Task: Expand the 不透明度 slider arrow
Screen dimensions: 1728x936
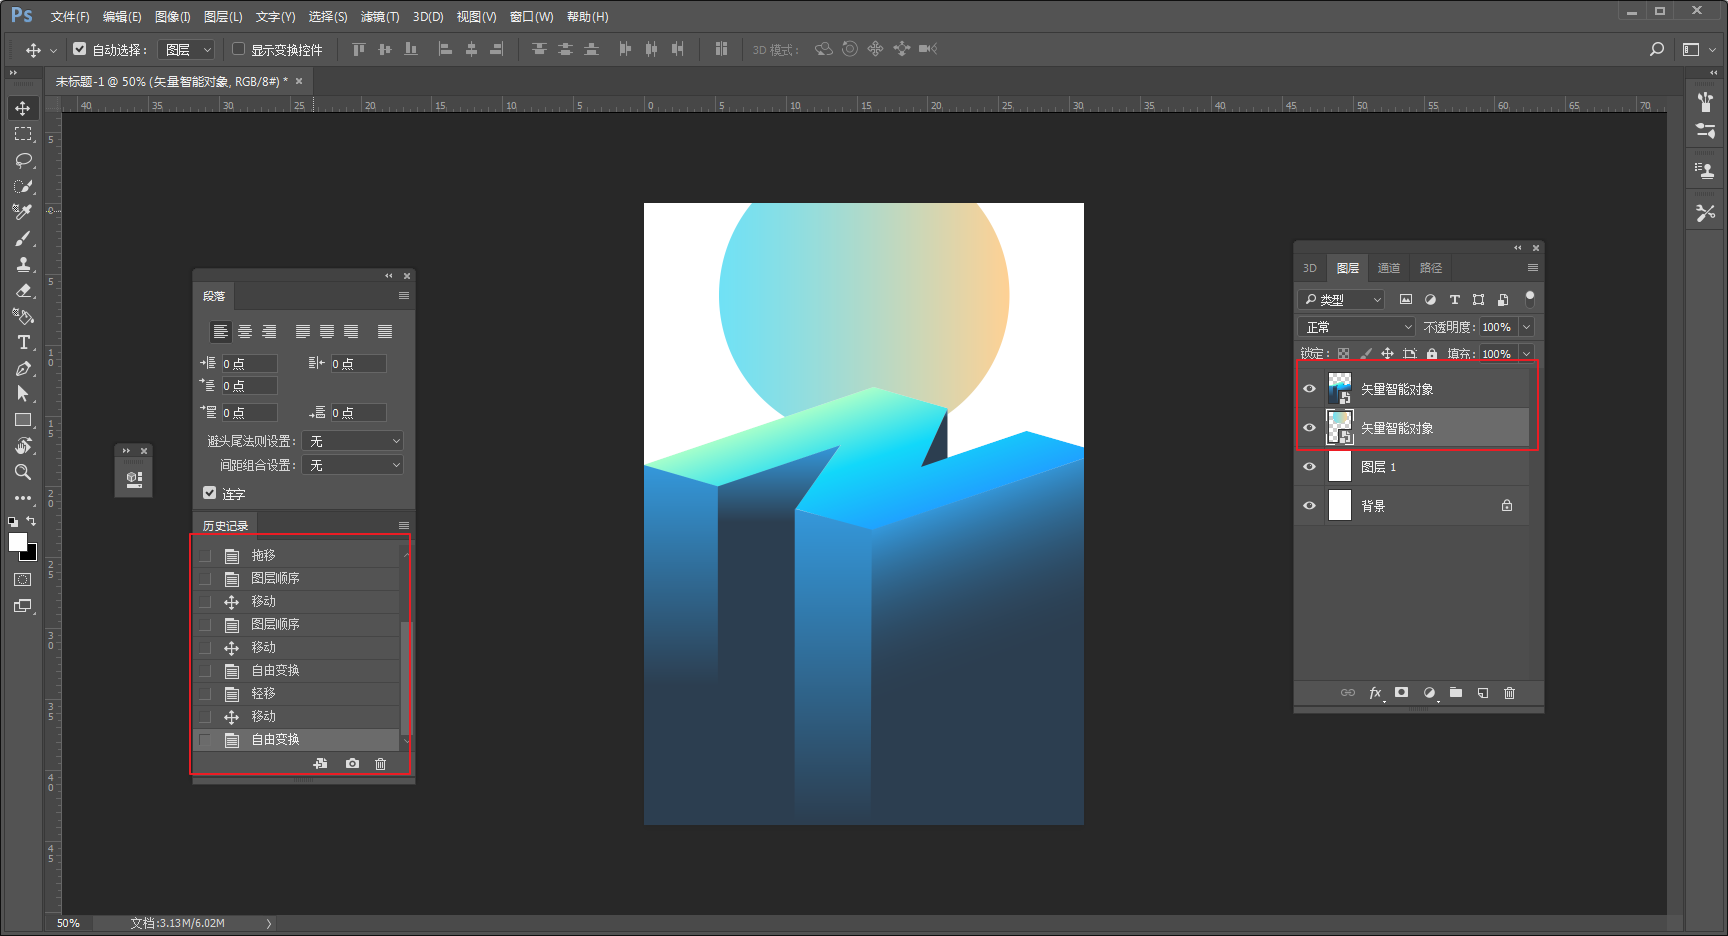Action: click(x=1527, y=327)
